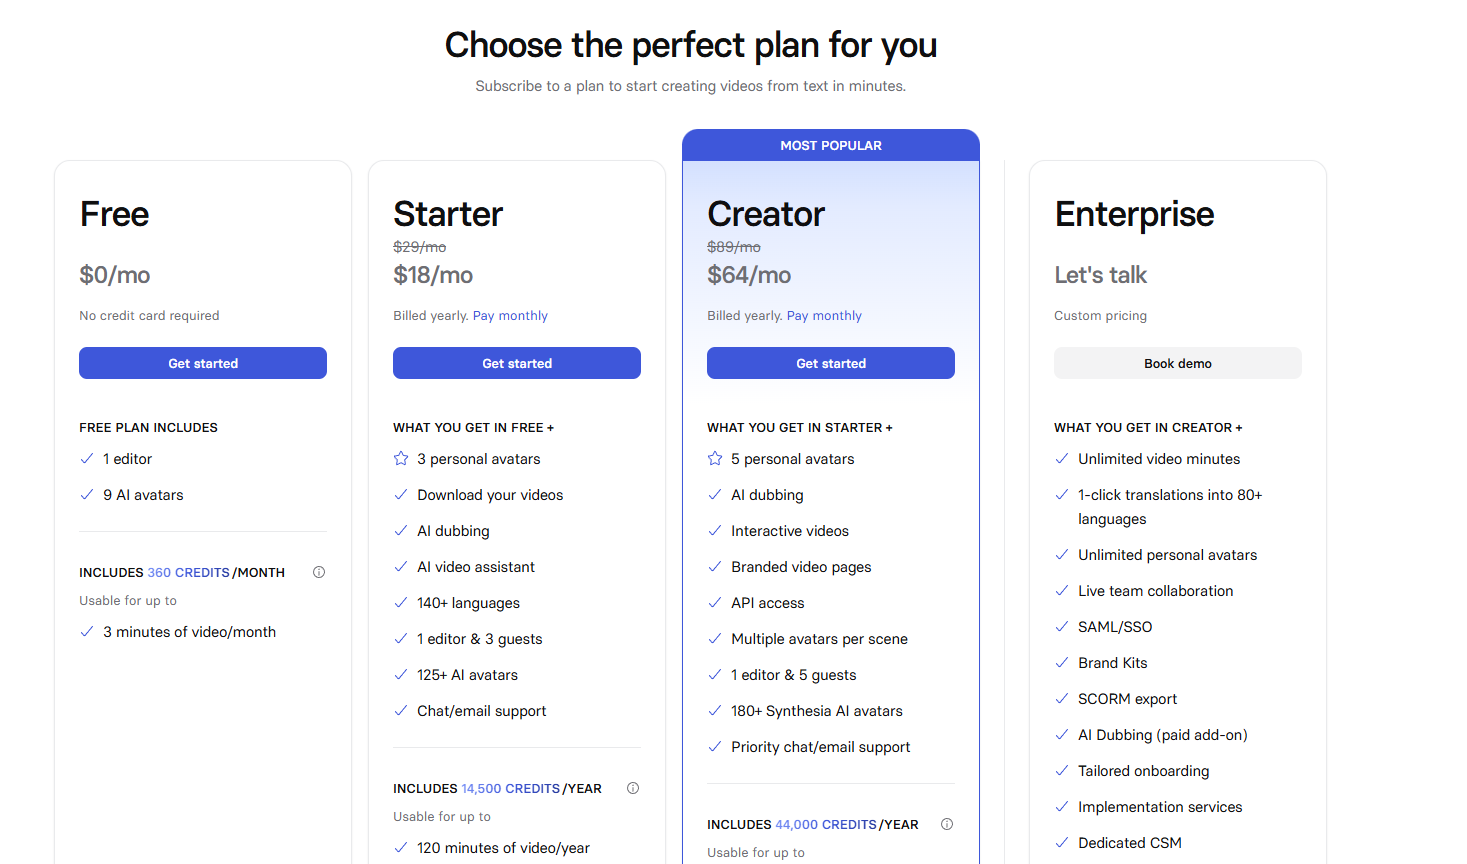Click info icon beside 360 credits/month
This screenshot has height=864, width=1467.
pos(319,572)
